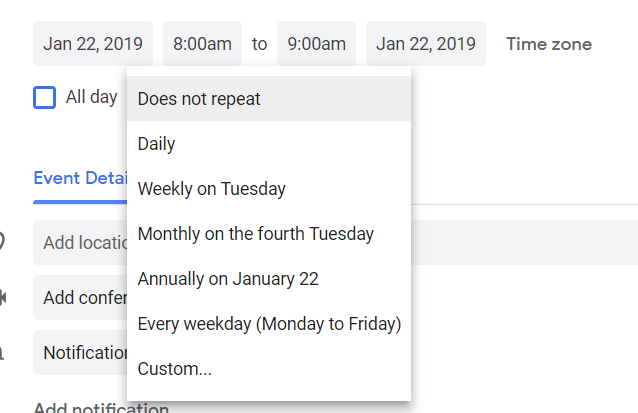
Task: Pick Monthly on the fourth Tuesday
Action: tap(256, 234)
